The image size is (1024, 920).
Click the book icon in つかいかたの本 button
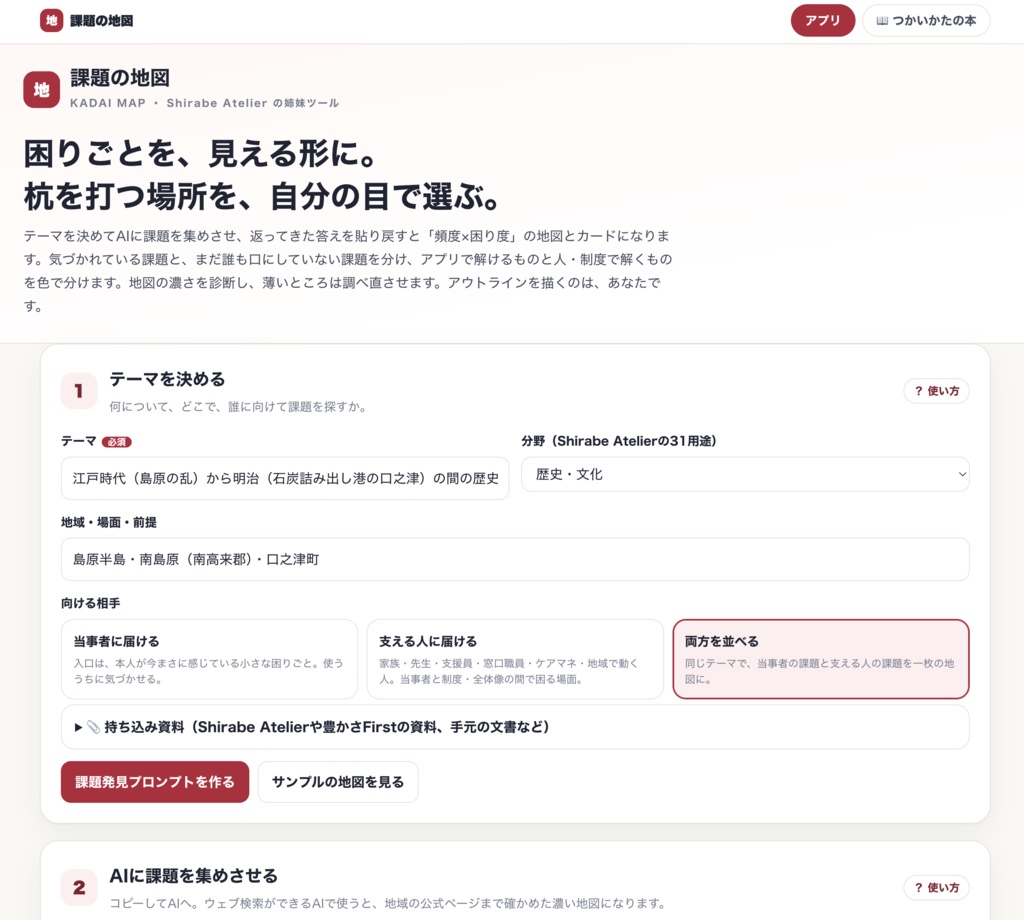882,21
